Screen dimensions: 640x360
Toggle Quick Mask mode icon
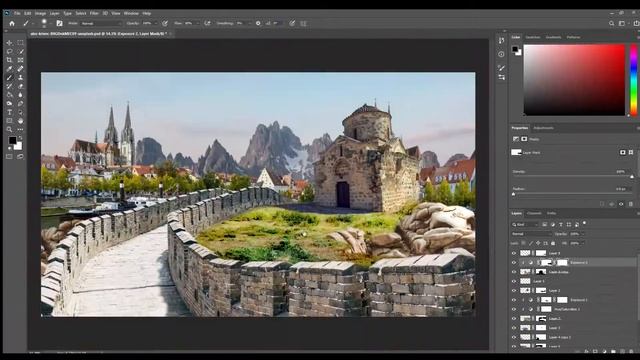pyautogui.click(x=9, y=156)
